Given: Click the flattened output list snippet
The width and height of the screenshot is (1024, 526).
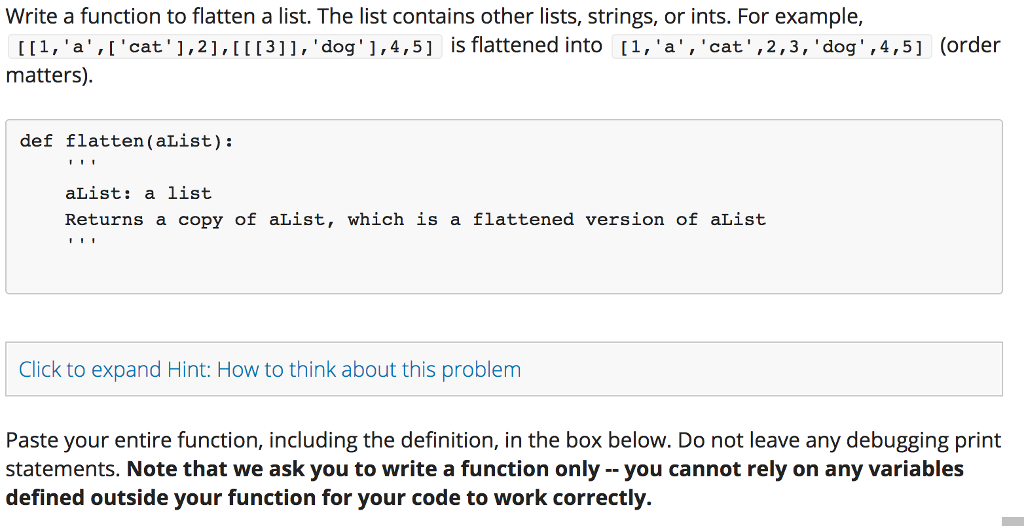Looking at the screenshot, I should pos(772,47).
